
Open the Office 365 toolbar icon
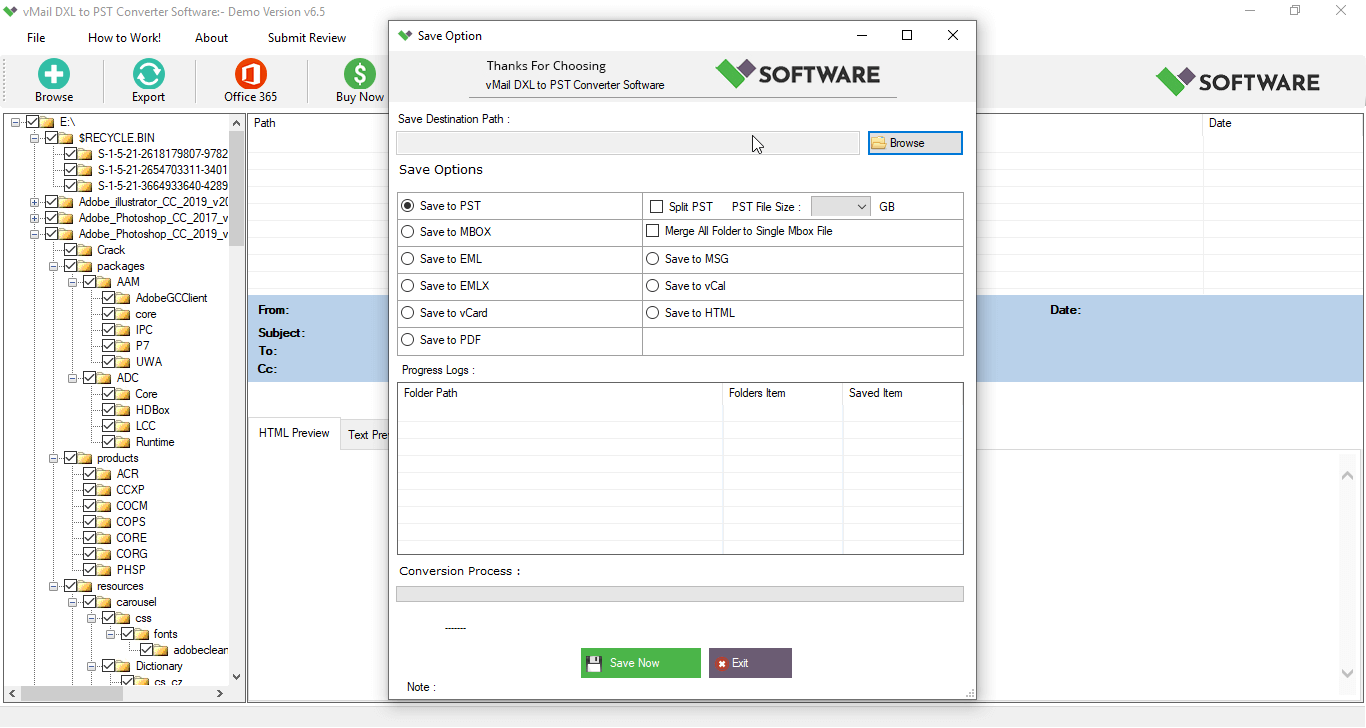coord(251,74)
